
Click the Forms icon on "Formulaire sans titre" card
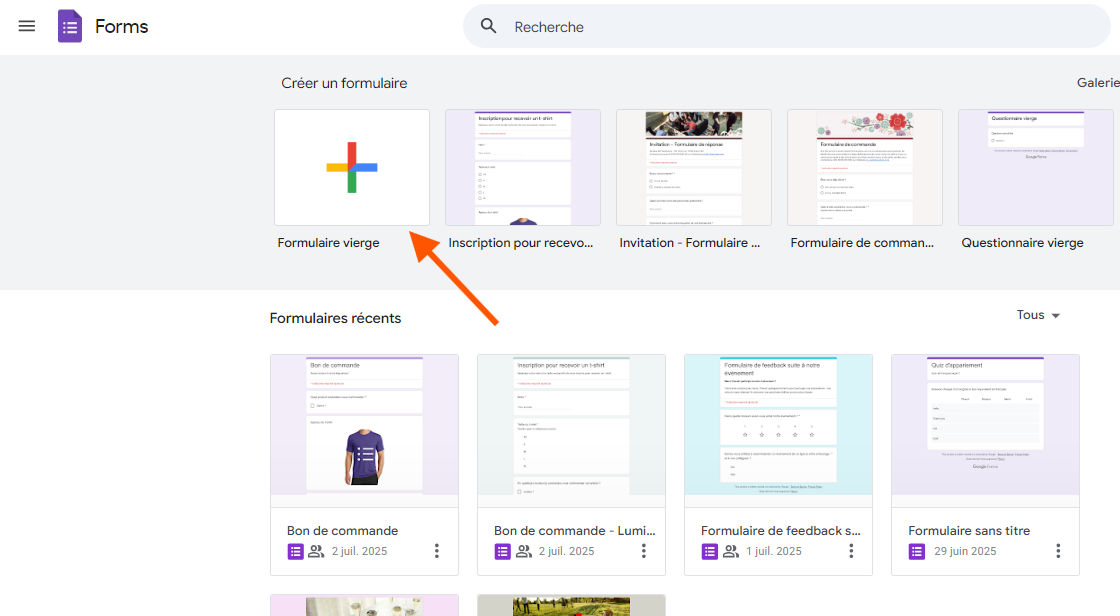pyautogui.click(x=916, y=551)
